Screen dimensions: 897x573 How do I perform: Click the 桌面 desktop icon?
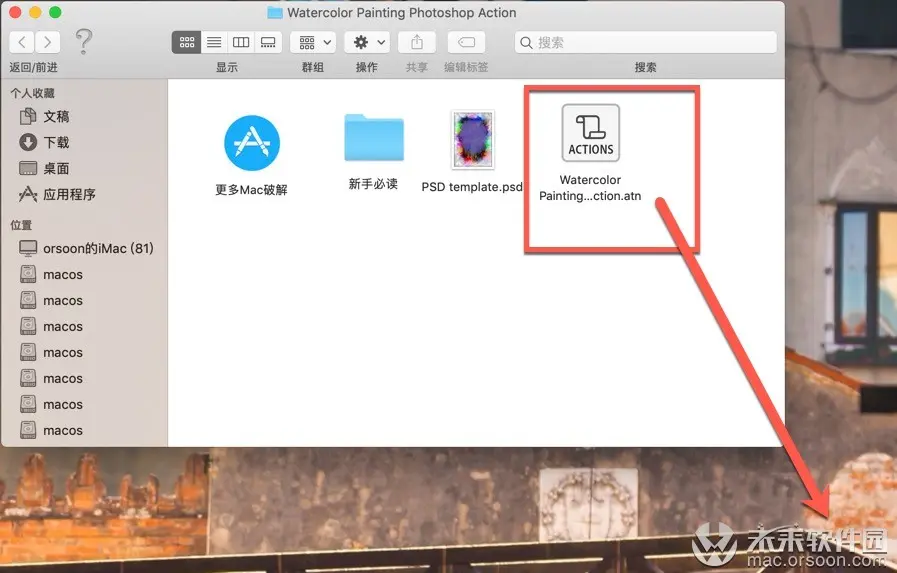click(28, 168)
